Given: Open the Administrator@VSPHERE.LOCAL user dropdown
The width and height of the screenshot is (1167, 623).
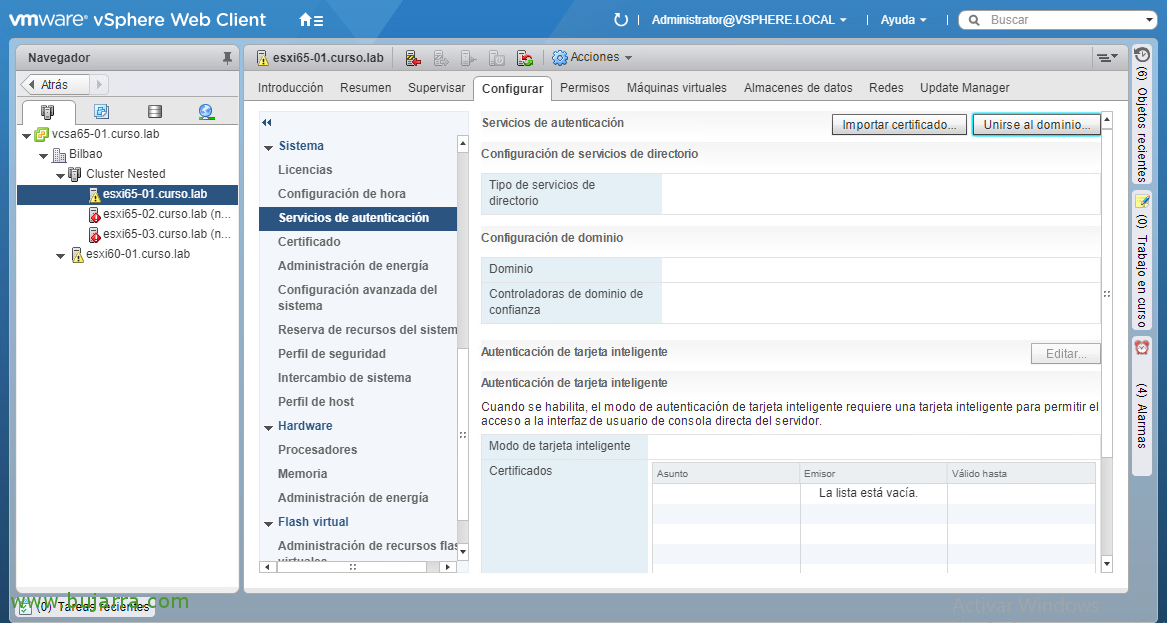Looking at the screenshot, I should (749, 20).
